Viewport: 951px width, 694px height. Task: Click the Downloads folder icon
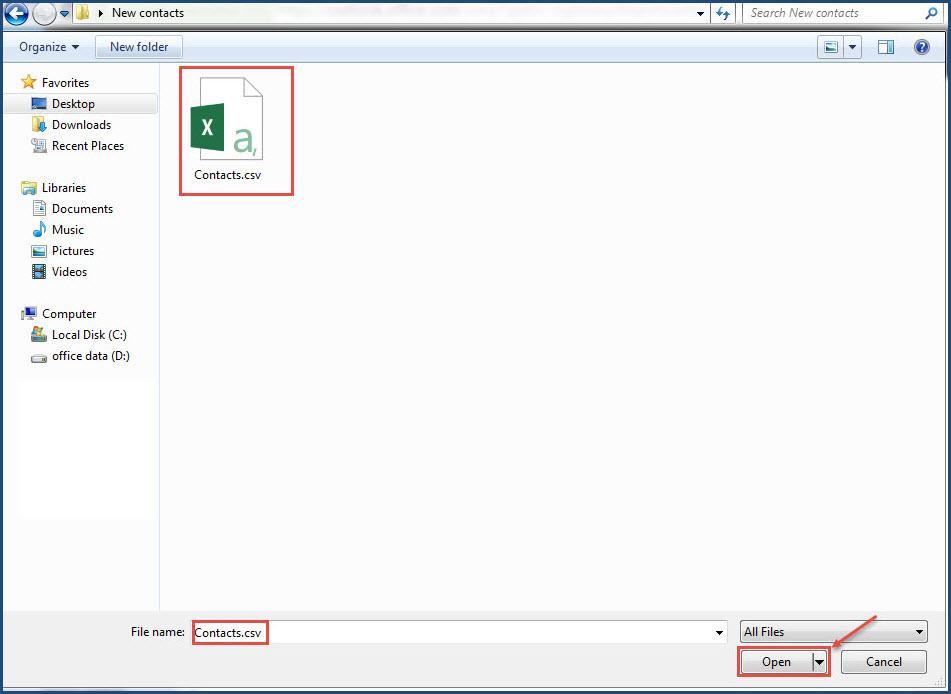(39, 124)
